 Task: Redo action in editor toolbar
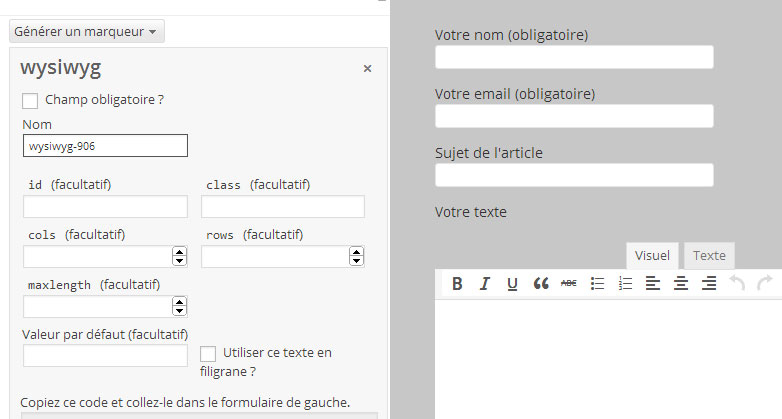point(765,284)
